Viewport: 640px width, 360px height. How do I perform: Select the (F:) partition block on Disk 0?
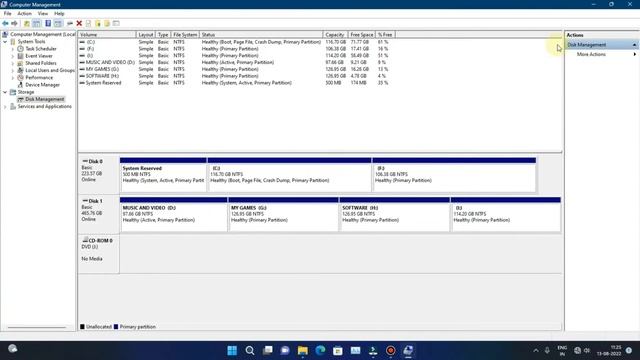click(454, 175)
